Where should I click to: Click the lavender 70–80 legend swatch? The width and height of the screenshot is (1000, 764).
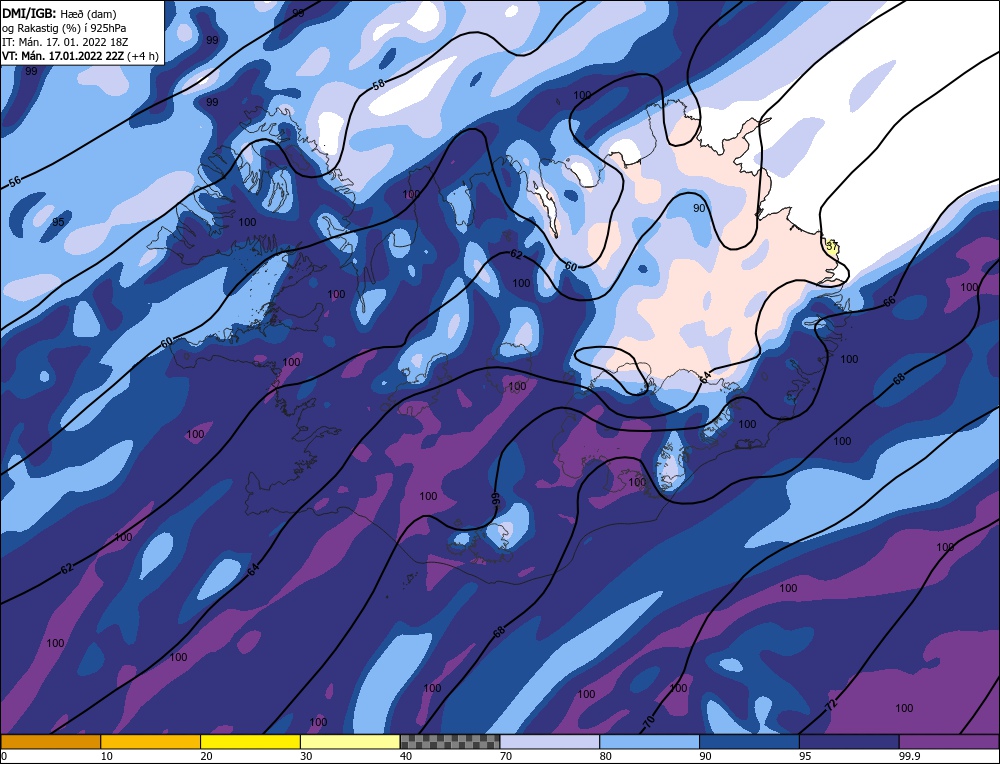[x=550, y=741]
